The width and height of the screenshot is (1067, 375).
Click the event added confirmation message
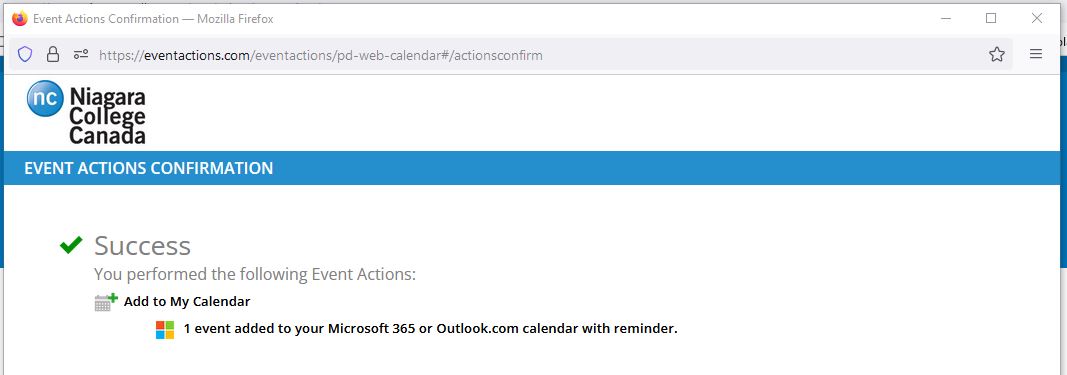(x=431, y=329)
